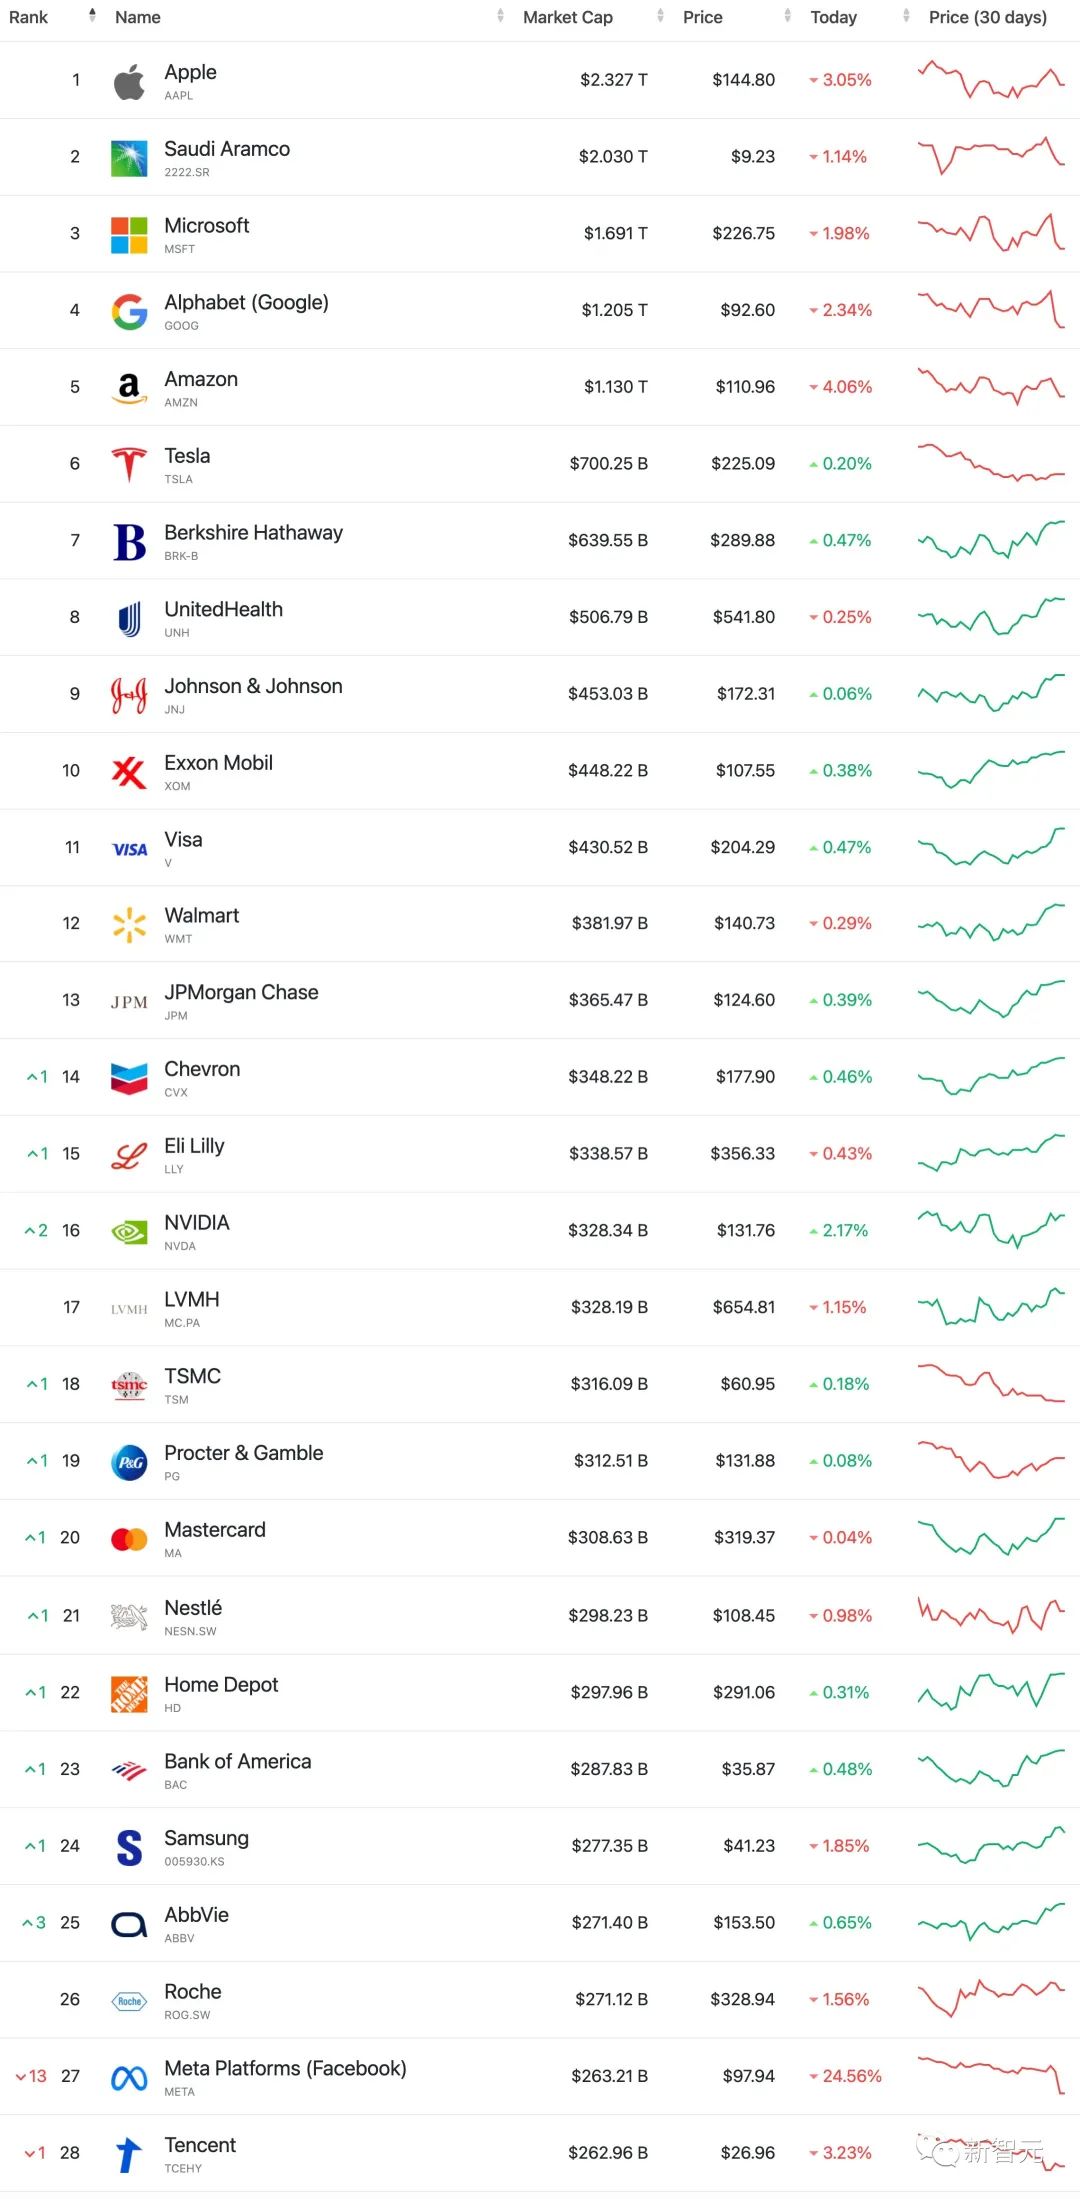Open the NVIDIA logo icon
Image resolution: width=1080 pixels, height=2199 pixels.
coord(129,1232)
